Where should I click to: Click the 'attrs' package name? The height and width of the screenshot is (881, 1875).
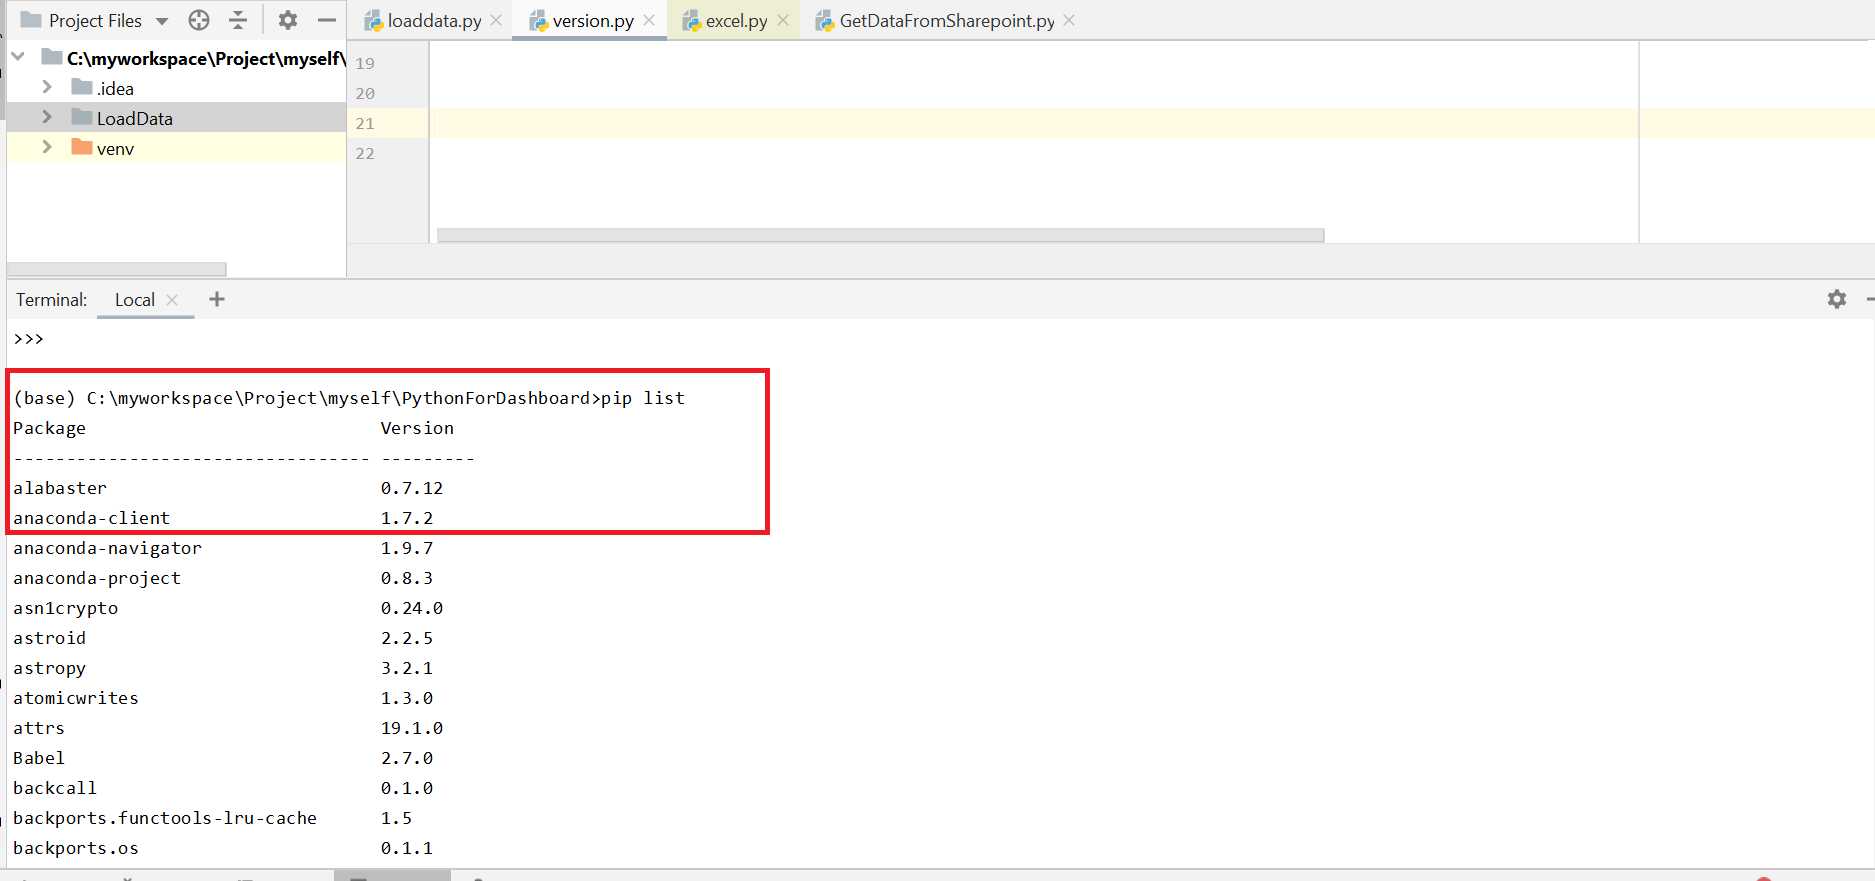[39, 728]
